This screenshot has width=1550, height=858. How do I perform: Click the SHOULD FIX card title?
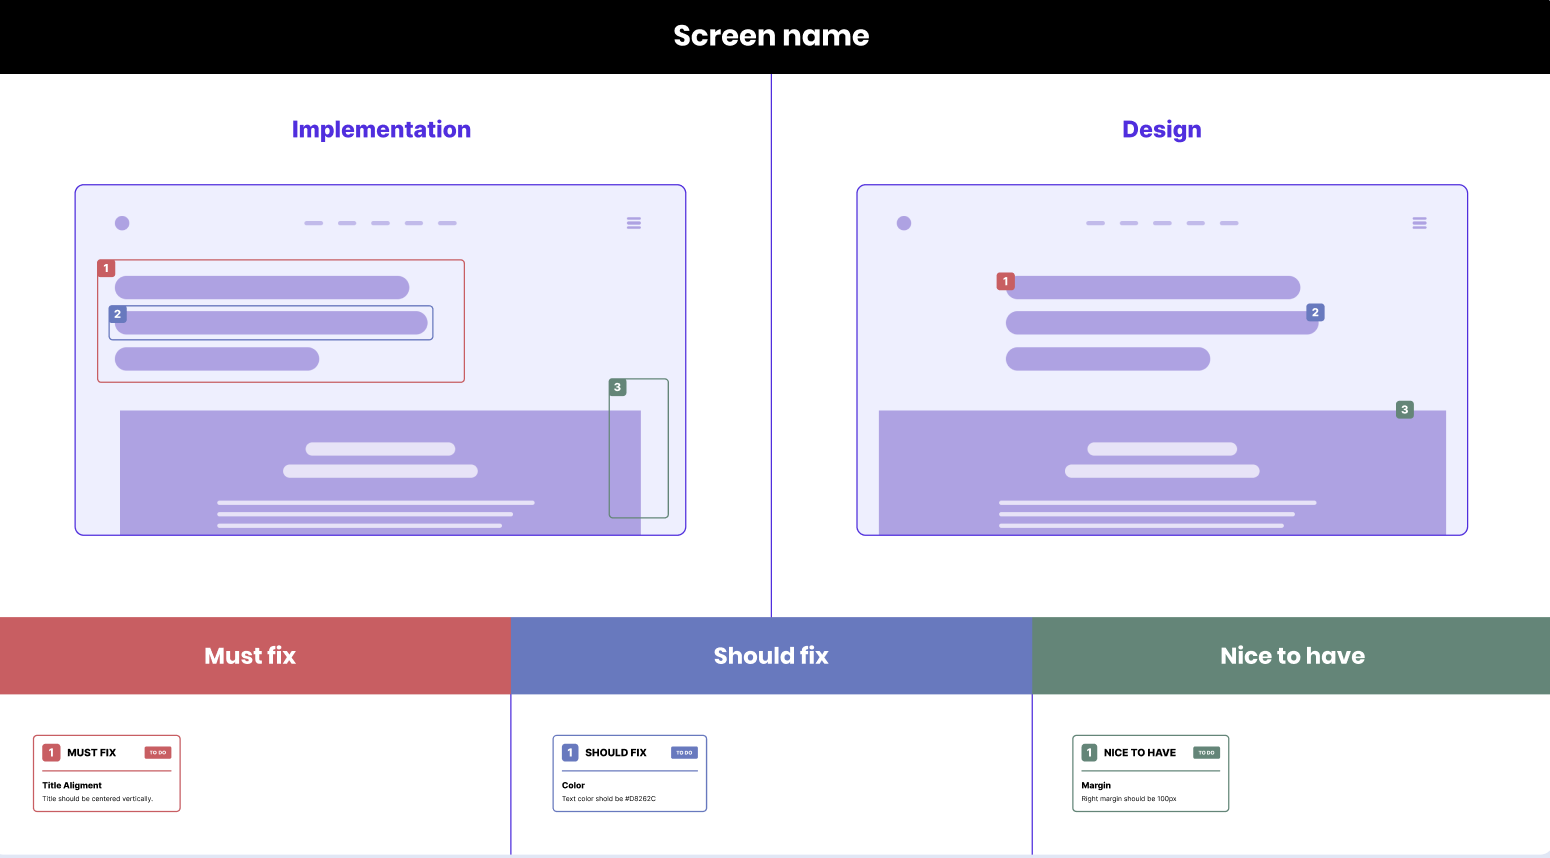click(x=616, y=753)
